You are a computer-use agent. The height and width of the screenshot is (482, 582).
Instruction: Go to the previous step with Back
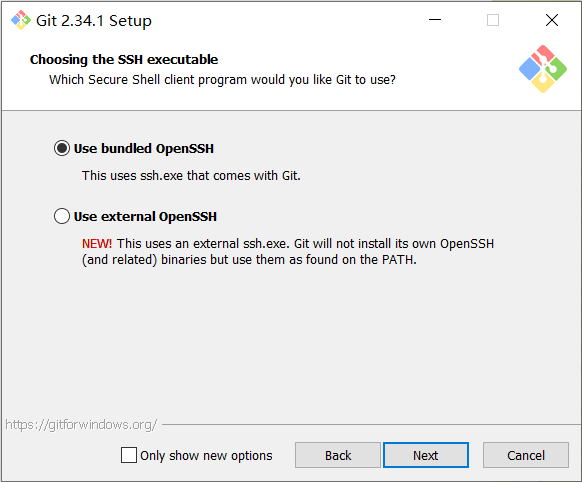click(x=338, y=455)
